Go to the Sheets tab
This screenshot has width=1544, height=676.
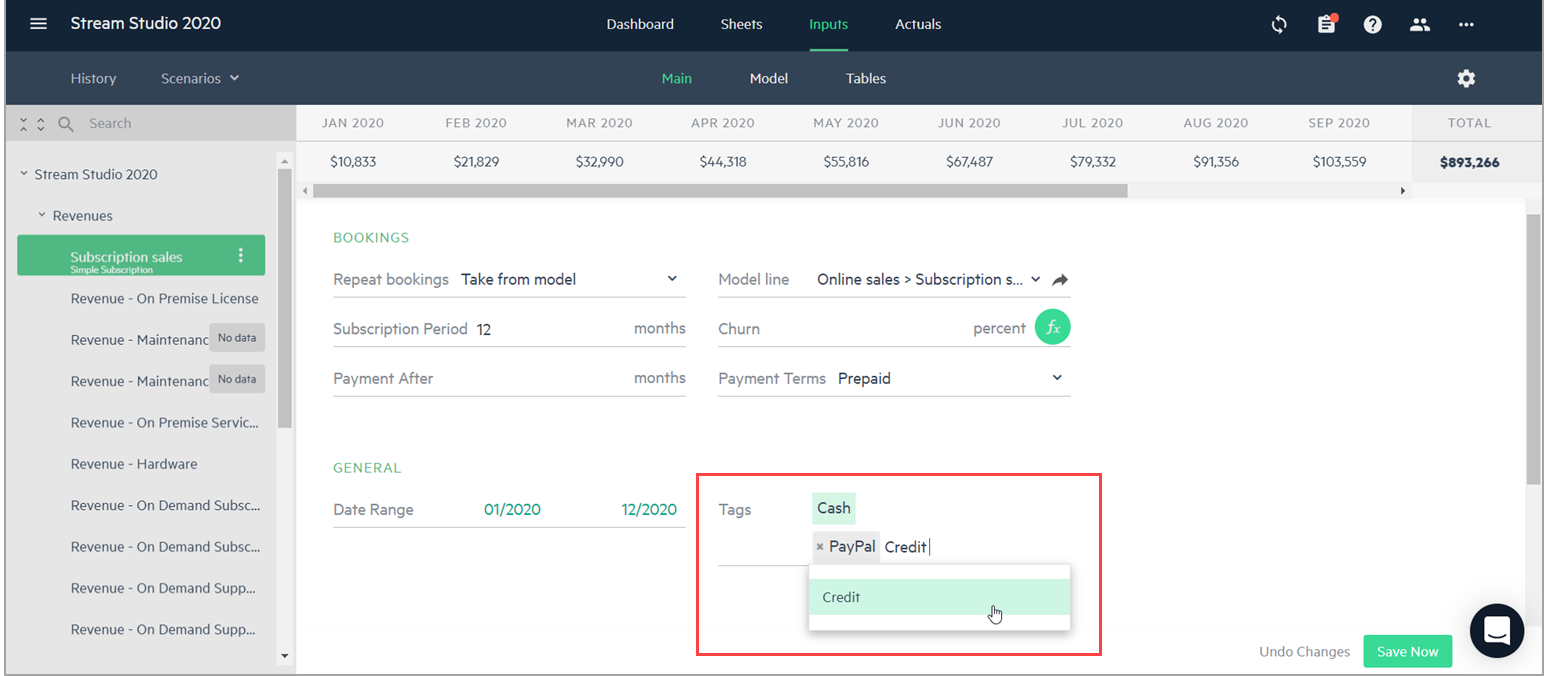coord(741,24)
